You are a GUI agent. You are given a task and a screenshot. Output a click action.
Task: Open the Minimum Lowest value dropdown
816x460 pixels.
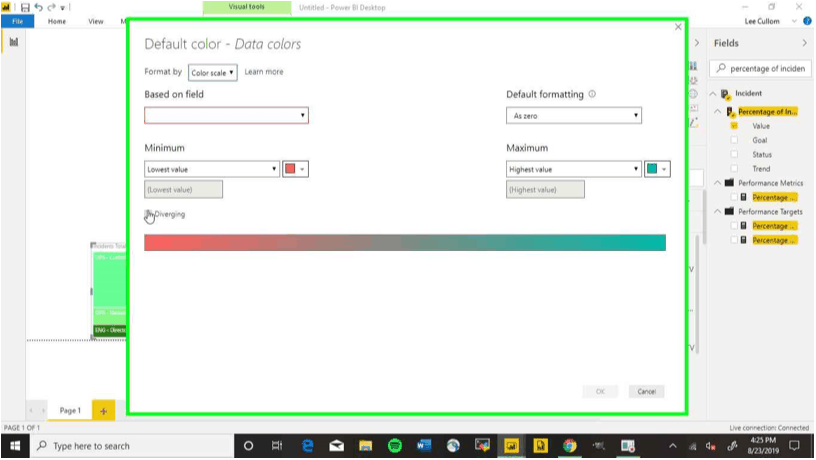point(212,169)
